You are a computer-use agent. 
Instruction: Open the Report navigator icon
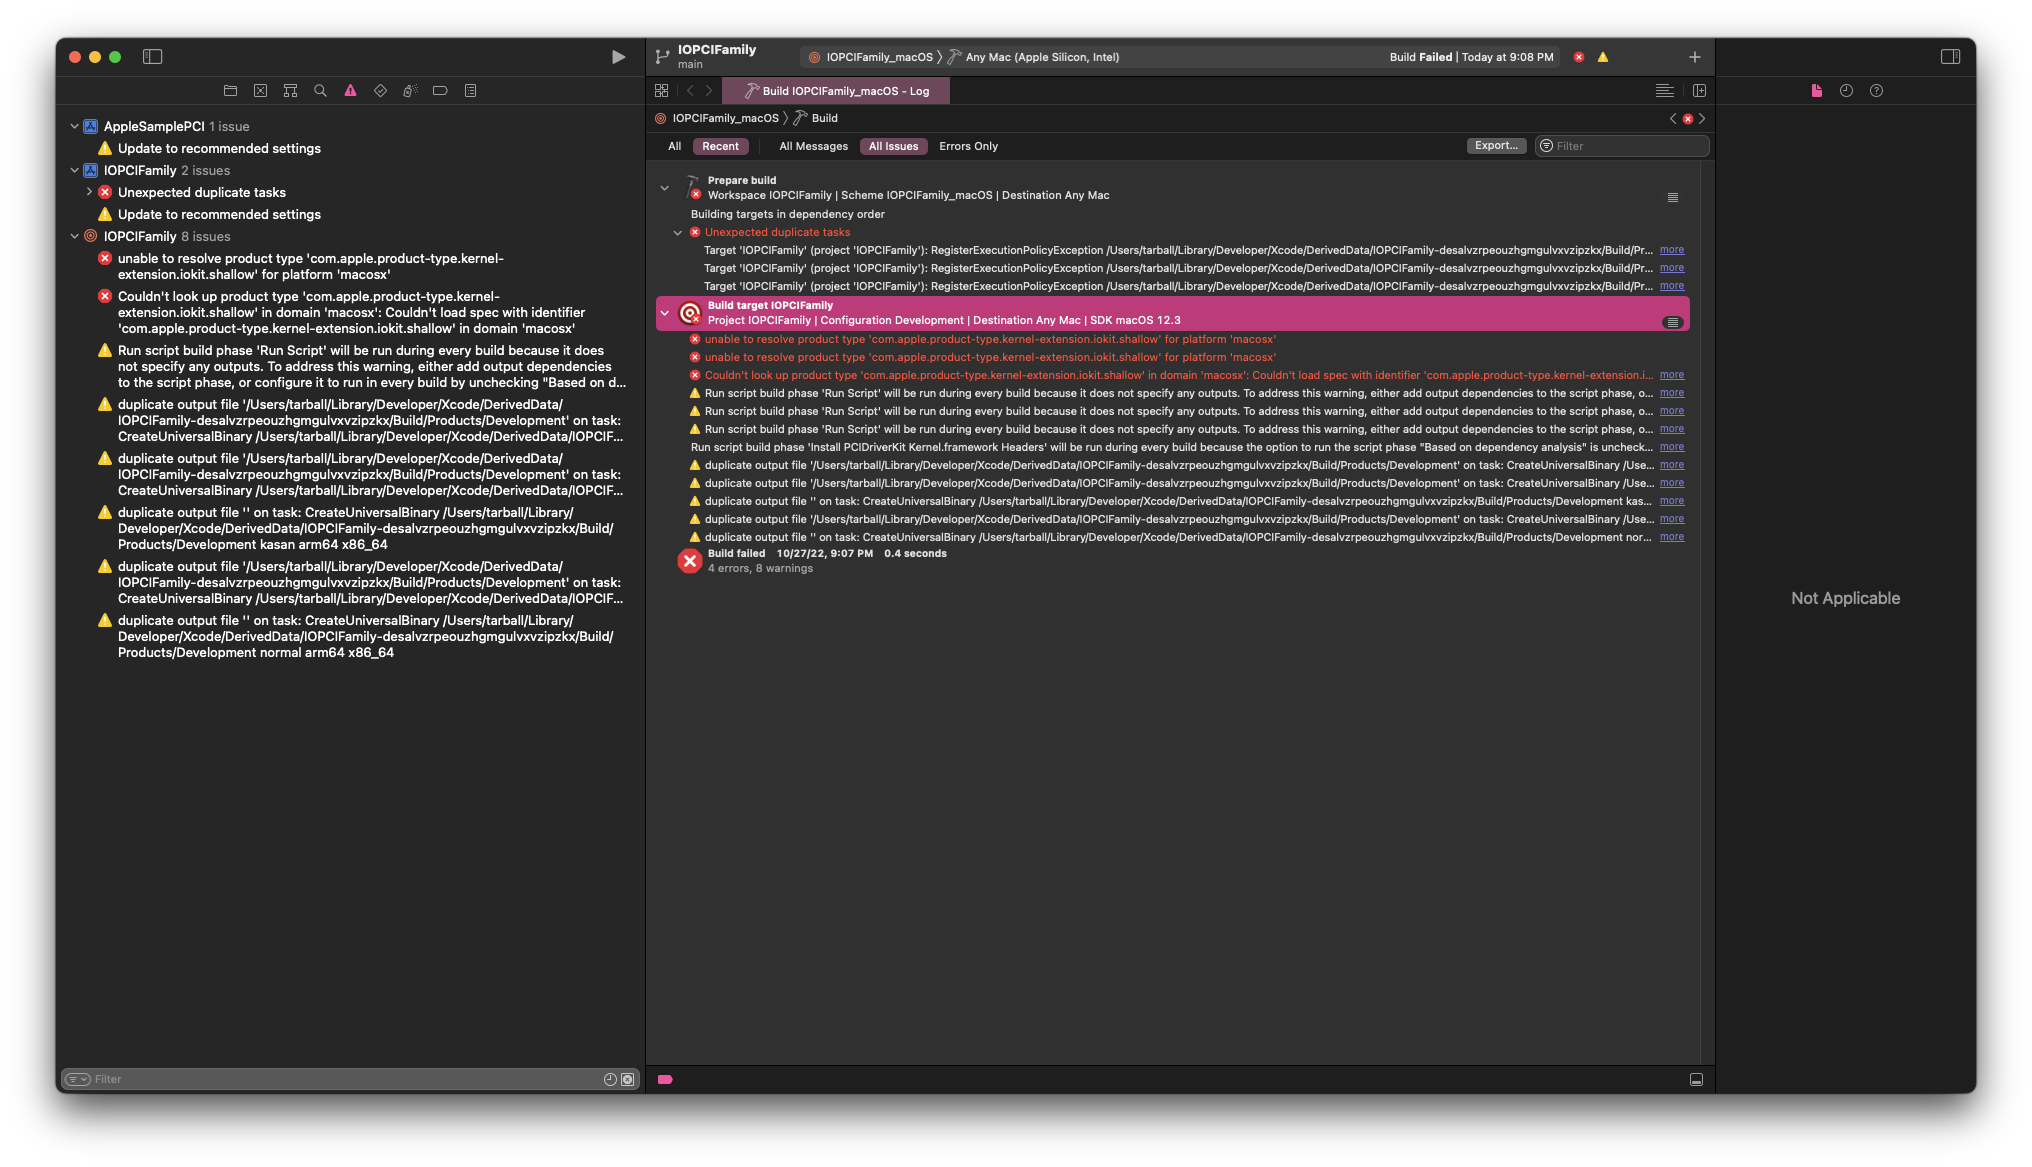[470, 91]
